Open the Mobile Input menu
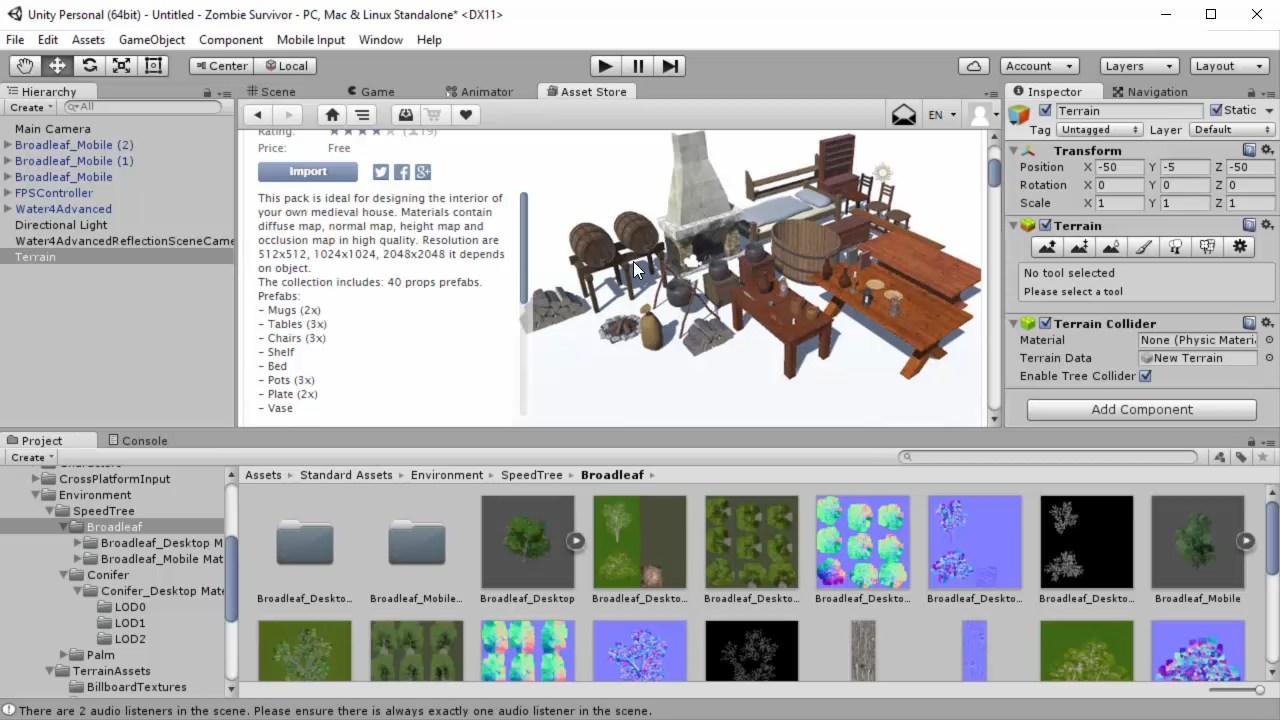This screenshot has width=1280, height=720. [x=311, y=40]
